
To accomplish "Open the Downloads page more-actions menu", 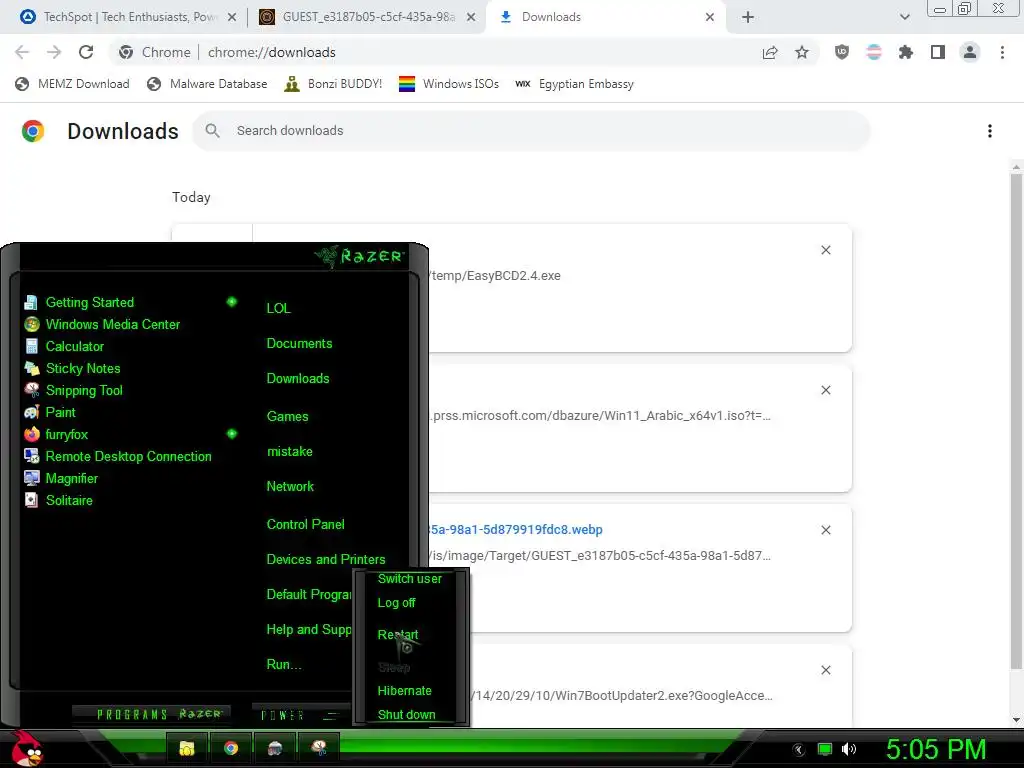I will coord(990,131).
